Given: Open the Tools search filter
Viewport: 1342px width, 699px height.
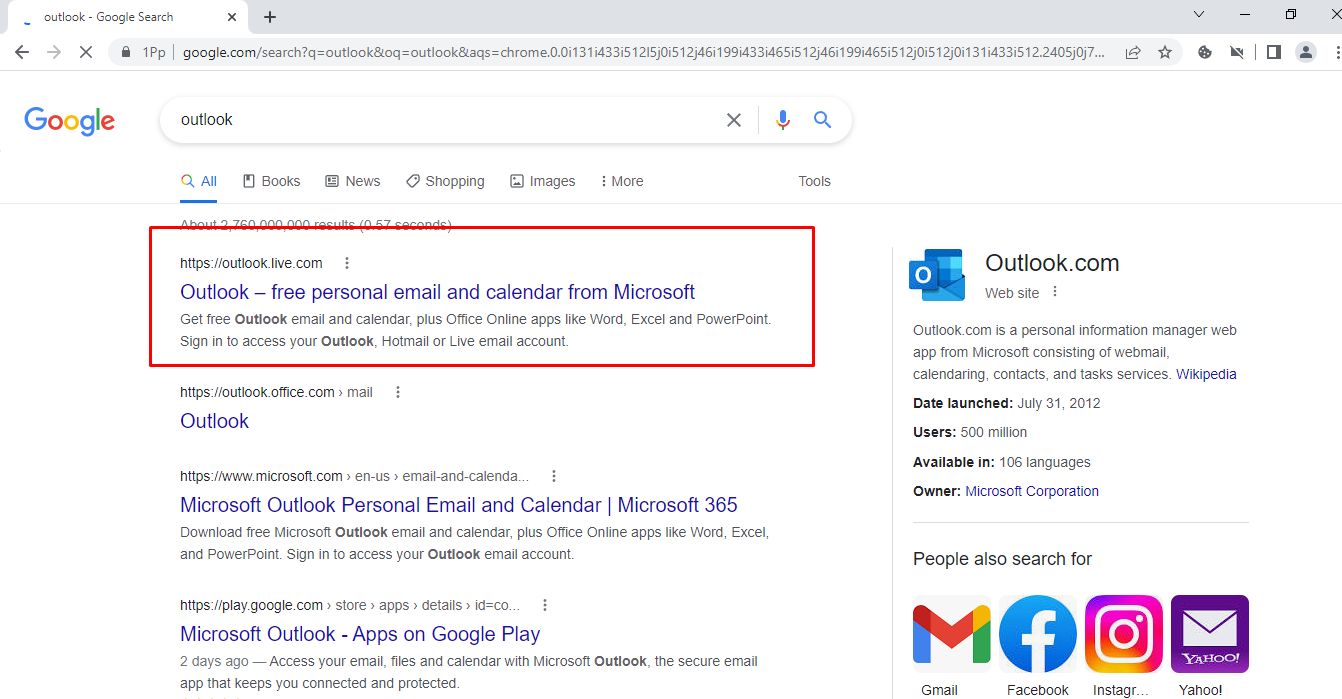Looking at the screenshot, I should pos(814,181).
